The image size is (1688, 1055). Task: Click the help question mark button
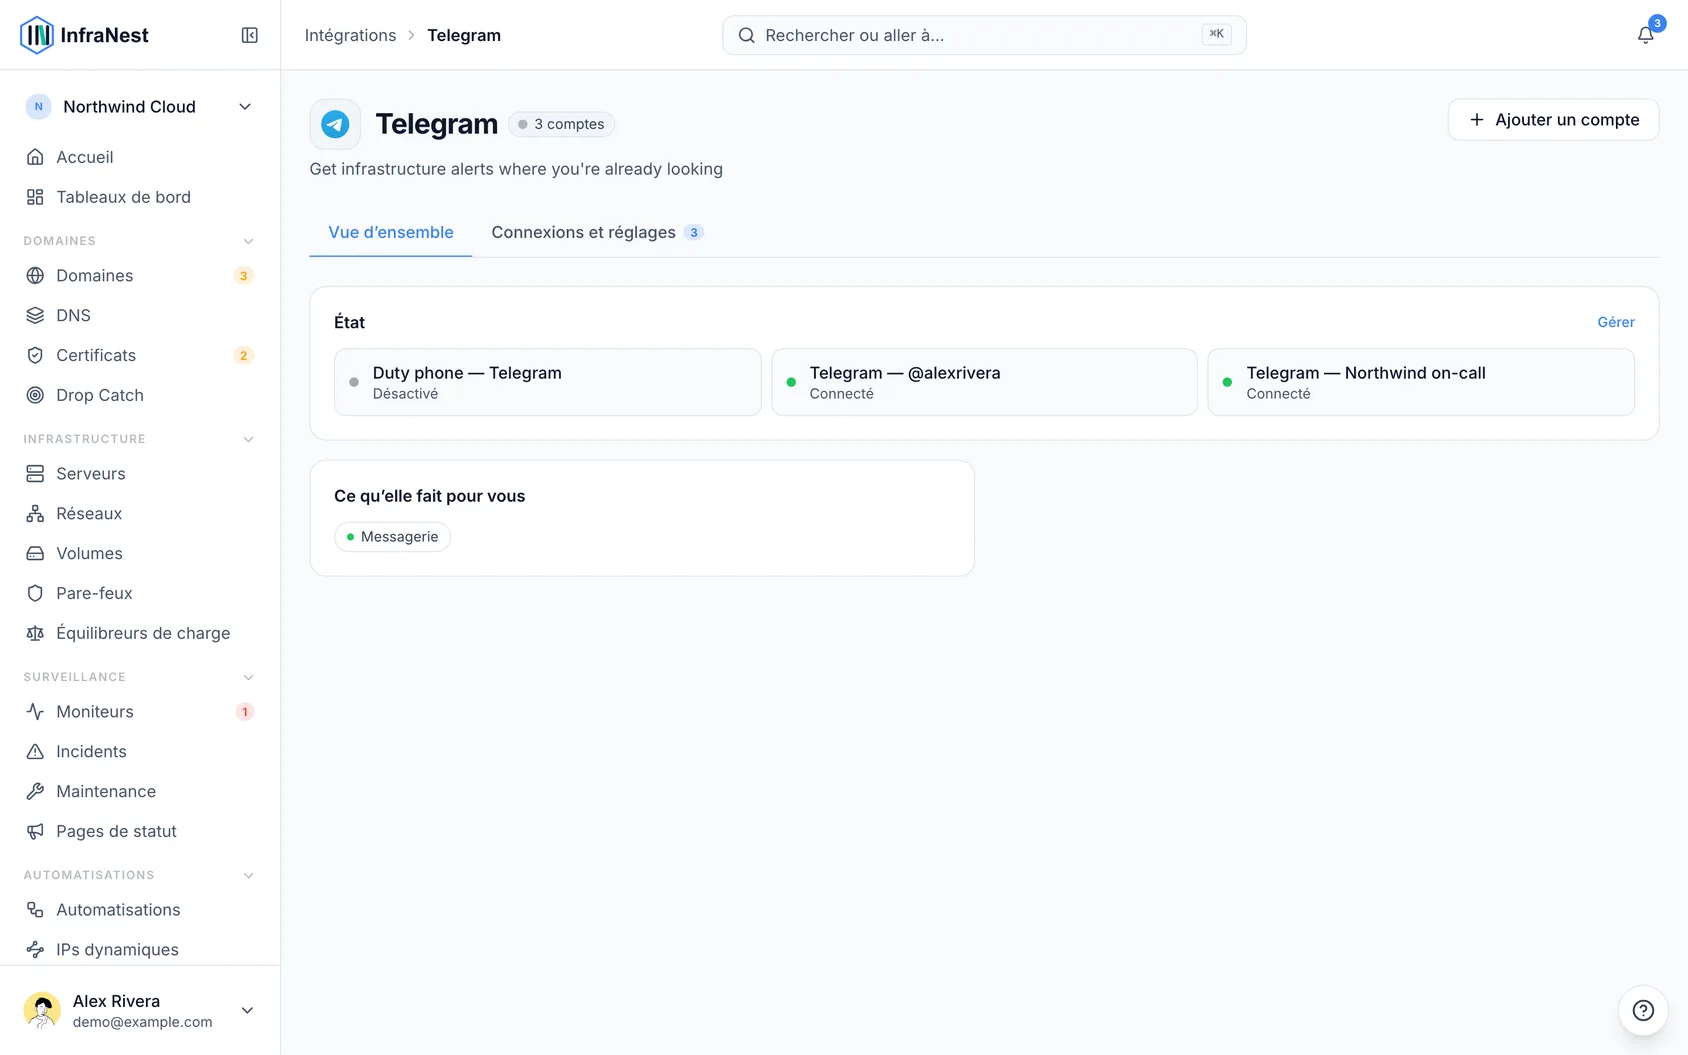tap(1643, 1010)
